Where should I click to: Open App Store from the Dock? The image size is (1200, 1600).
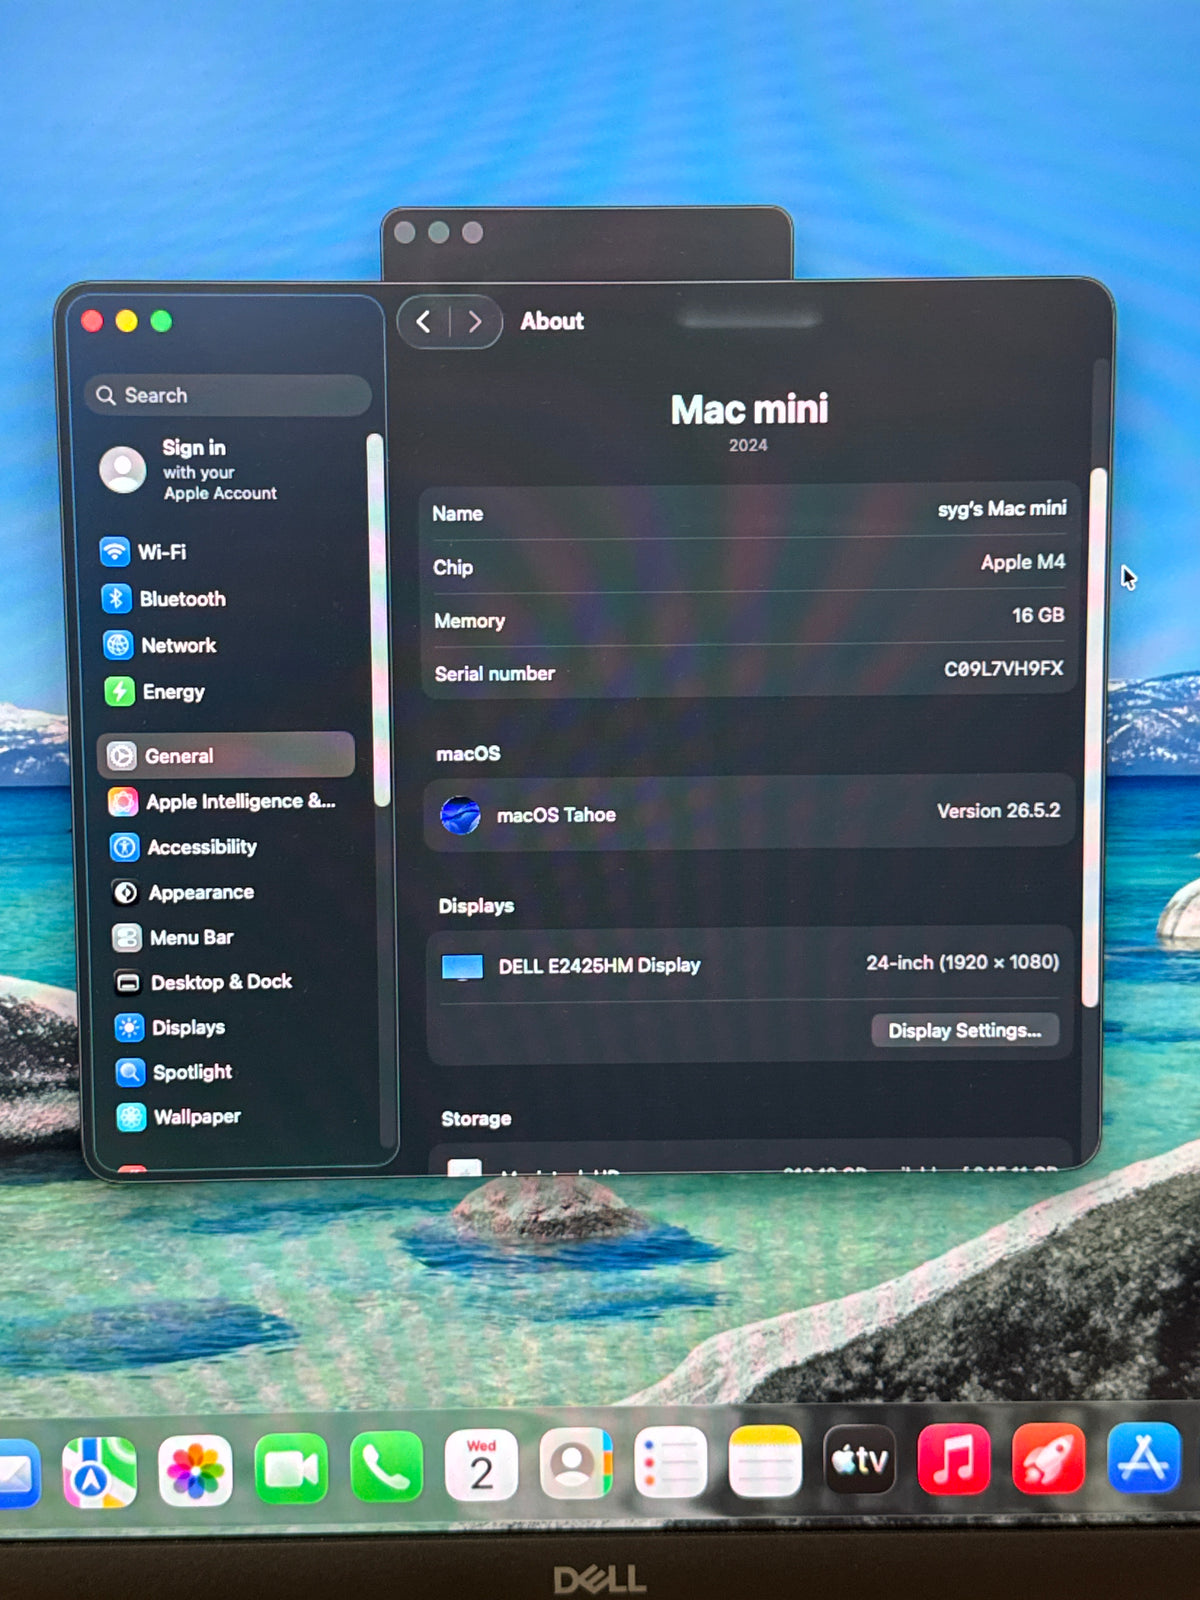pos(1144,1456)
